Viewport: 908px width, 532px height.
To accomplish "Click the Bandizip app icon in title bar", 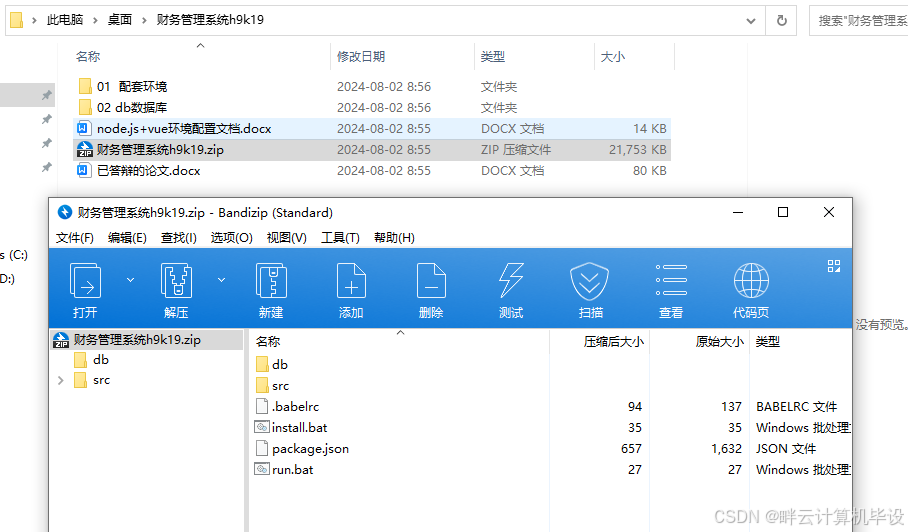I will (x=64, y=212).
